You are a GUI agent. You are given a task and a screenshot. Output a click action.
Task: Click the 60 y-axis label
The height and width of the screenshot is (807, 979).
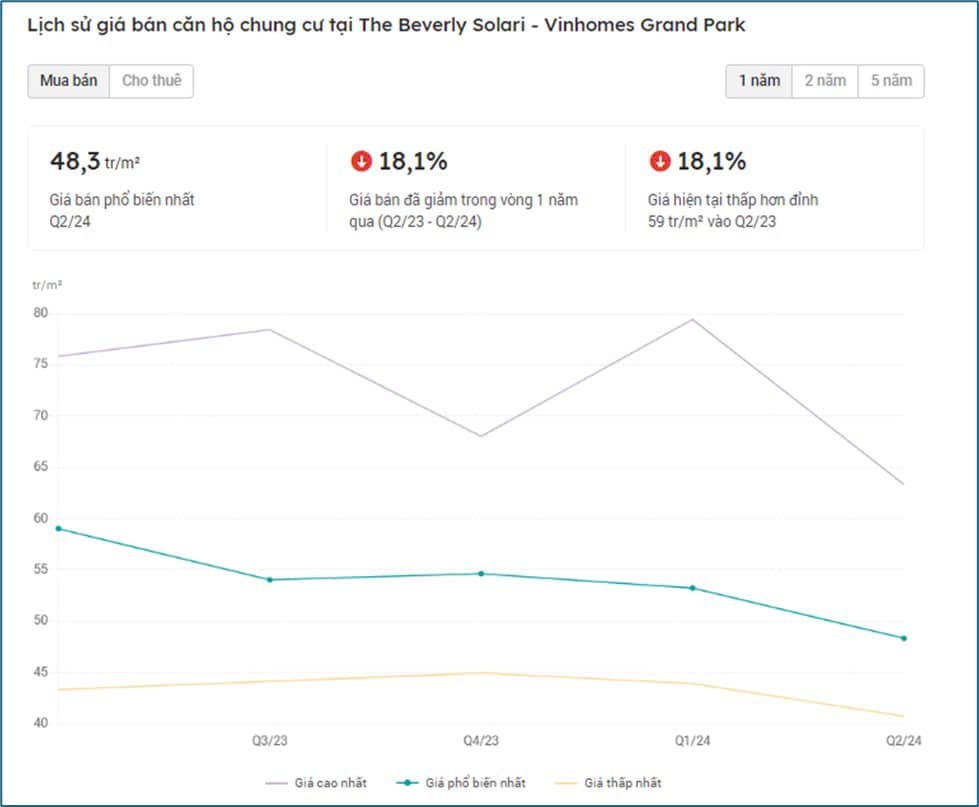click(x=41, y=518)
